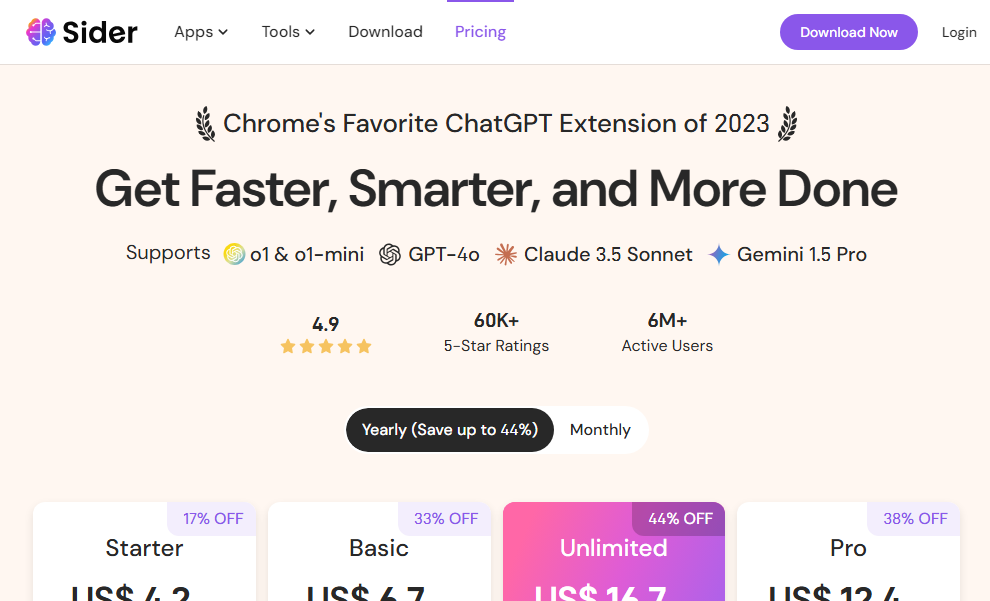
Task: Click the left laurel wreath icon
Action: [x=205, y=124]
